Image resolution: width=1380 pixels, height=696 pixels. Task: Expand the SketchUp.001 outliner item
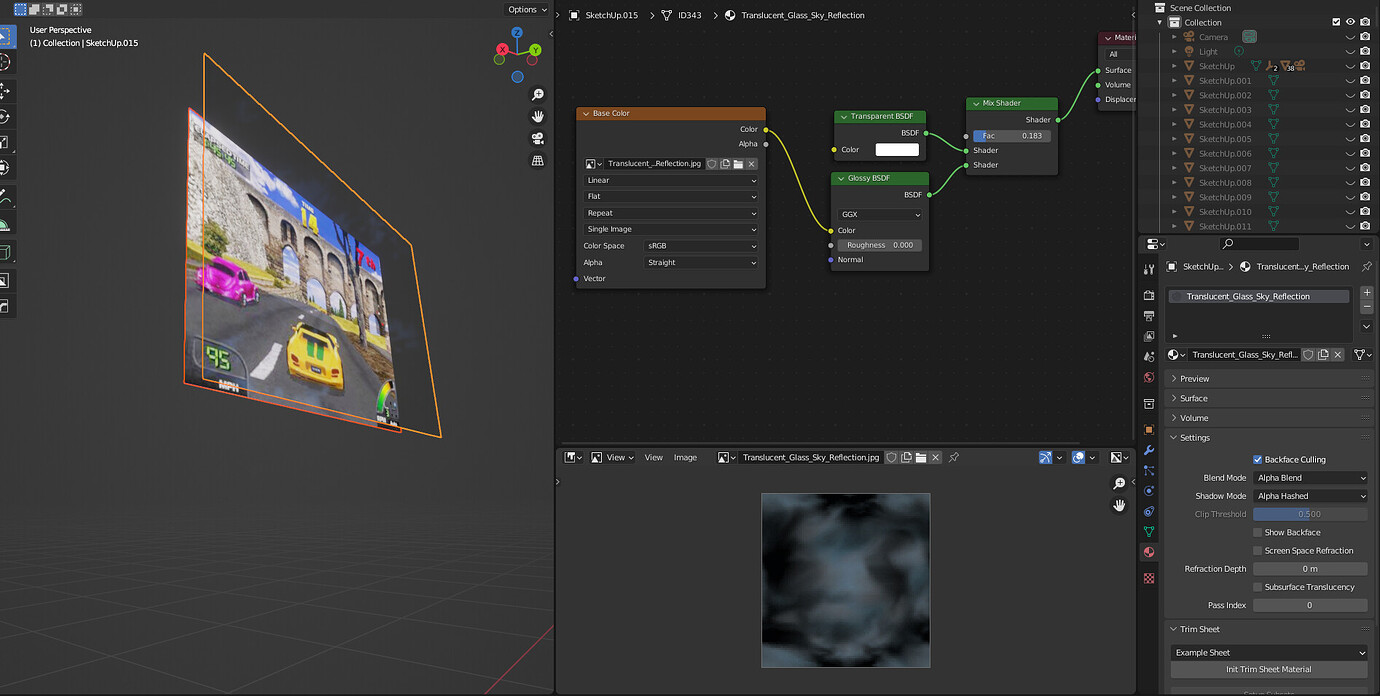1172,80
